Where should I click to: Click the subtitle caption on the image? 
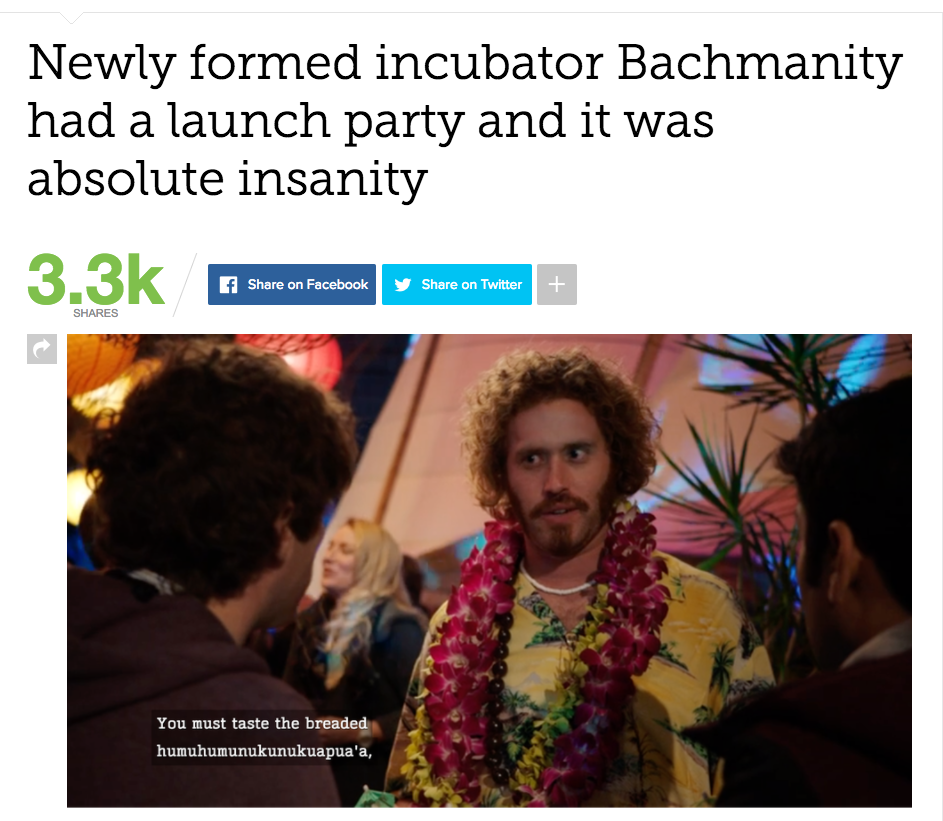point(263,737)
